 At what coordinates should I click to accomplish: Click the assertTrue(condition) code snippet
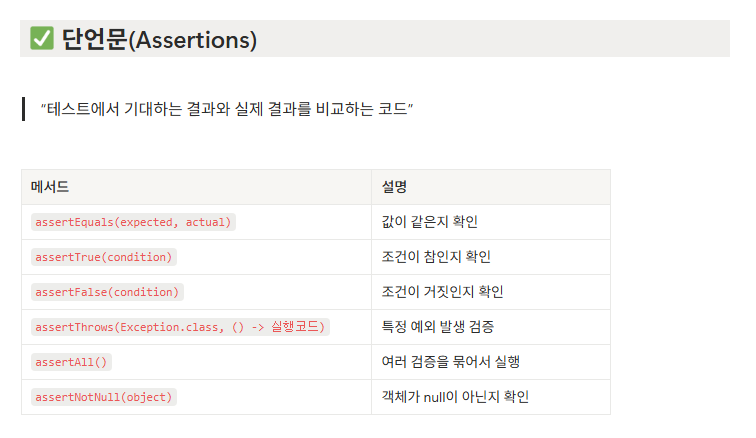pos(104,257)
